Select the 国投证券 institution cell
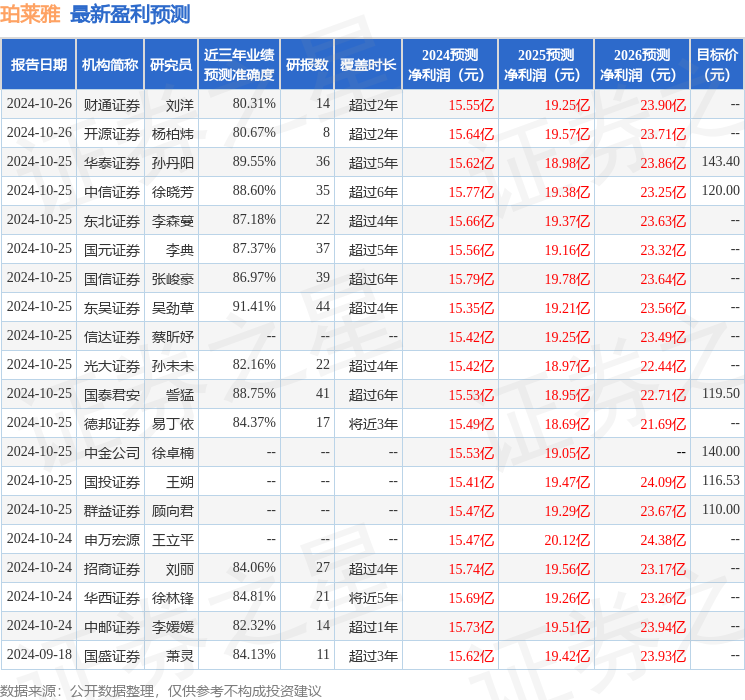The width and height of the screenshot is (745, 700). coord(112,482)
